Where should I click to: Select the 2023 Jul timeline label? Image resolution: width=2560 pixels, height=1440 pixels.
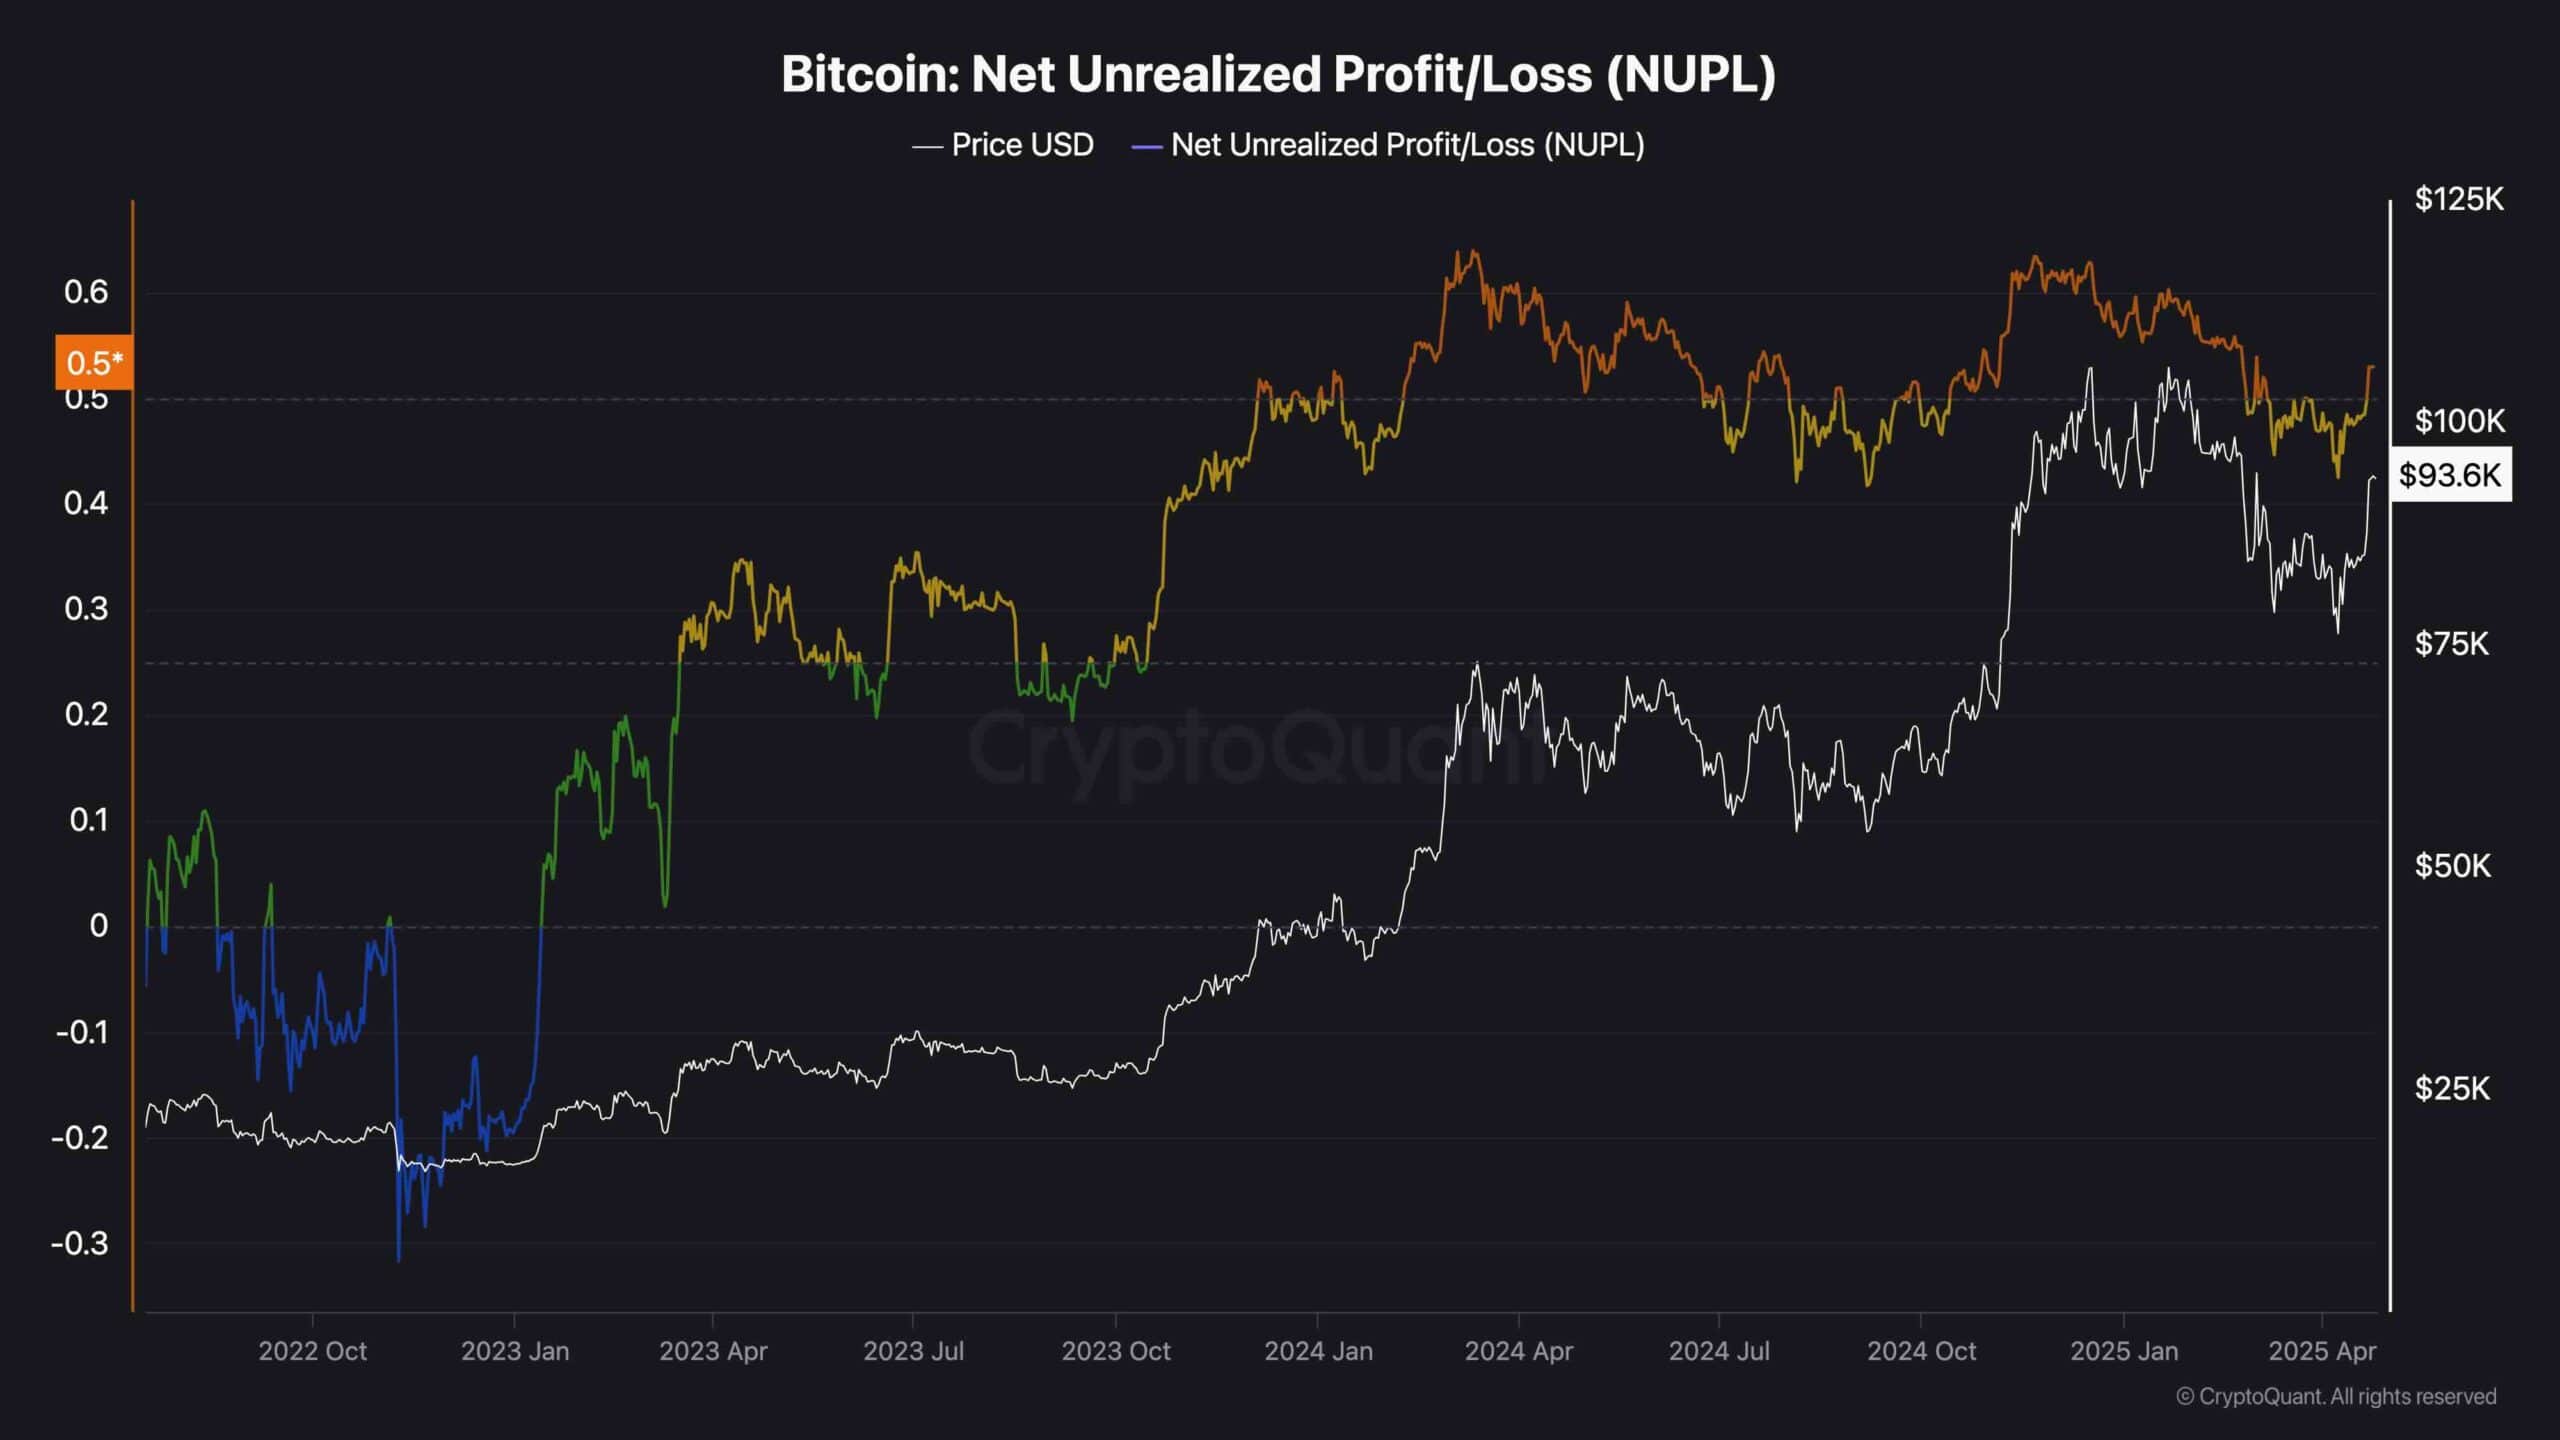click(x=913, y=1351)
